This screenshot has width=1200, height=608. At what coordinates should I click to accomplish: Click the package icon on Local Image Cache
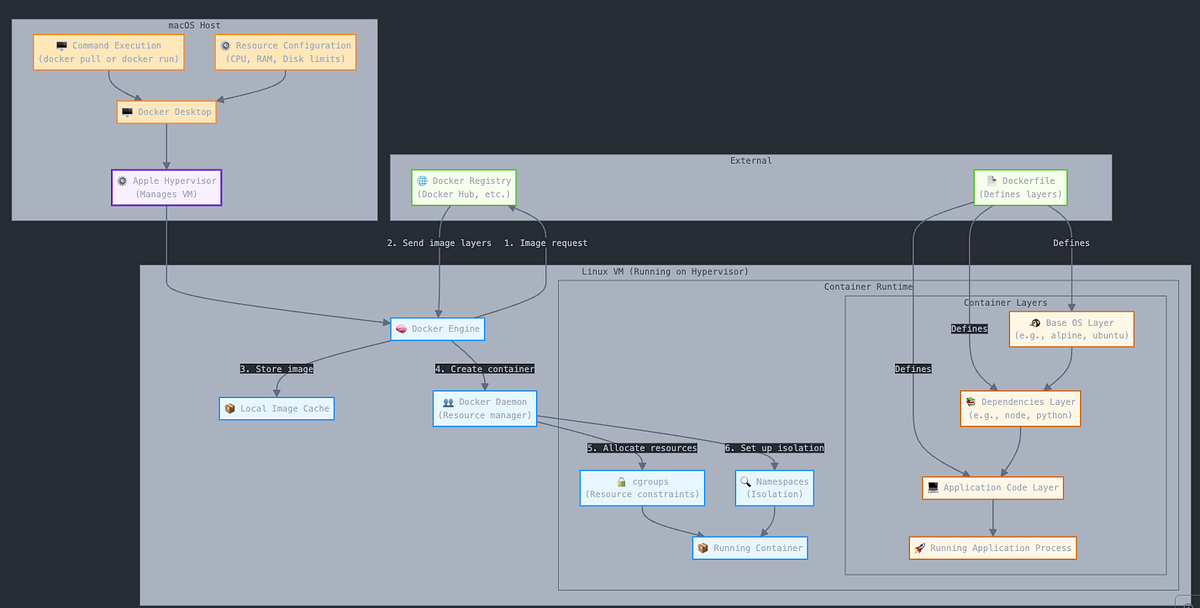pos(229,408)
